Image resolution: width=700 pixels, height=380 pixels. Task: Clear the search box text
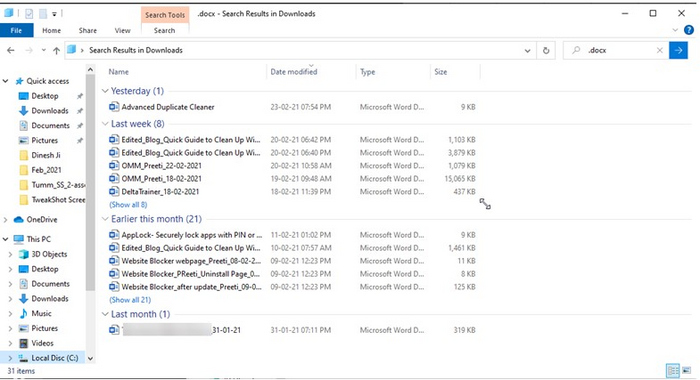coord(659,50)
